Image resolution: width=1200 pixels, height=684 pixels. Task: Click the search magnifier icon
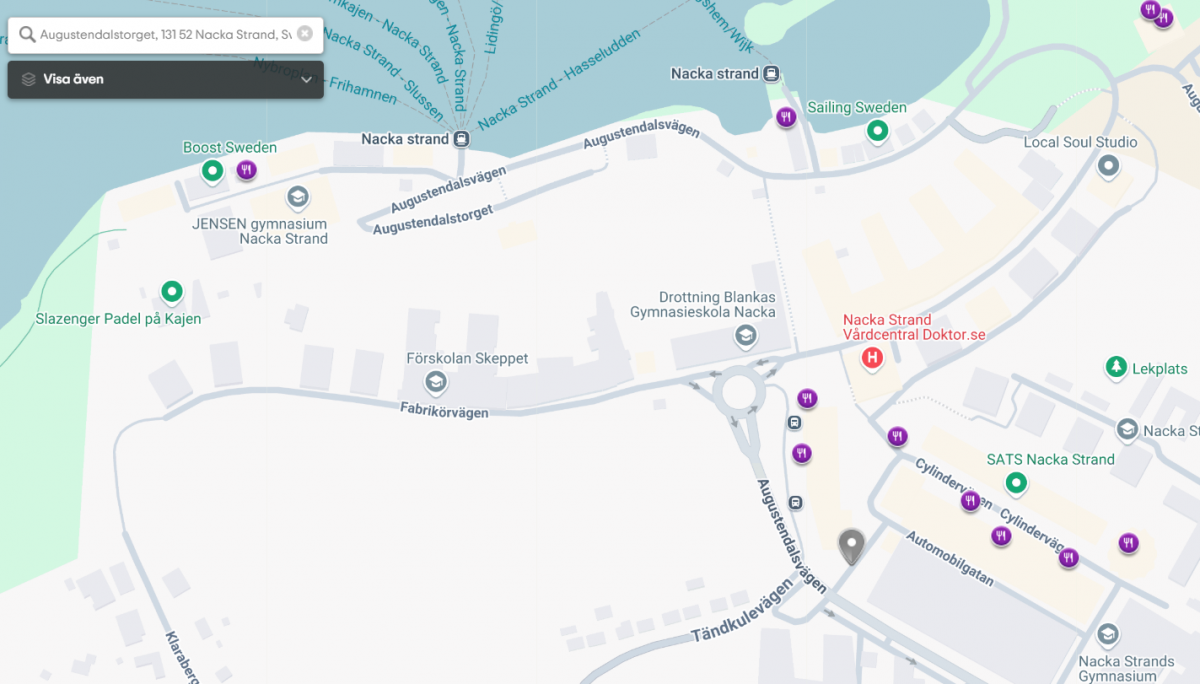27,35
